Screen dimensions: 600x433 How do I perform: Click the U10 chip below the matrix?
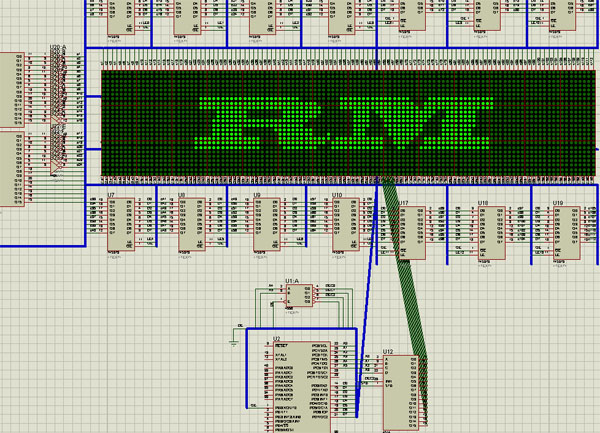coord(346,225)
